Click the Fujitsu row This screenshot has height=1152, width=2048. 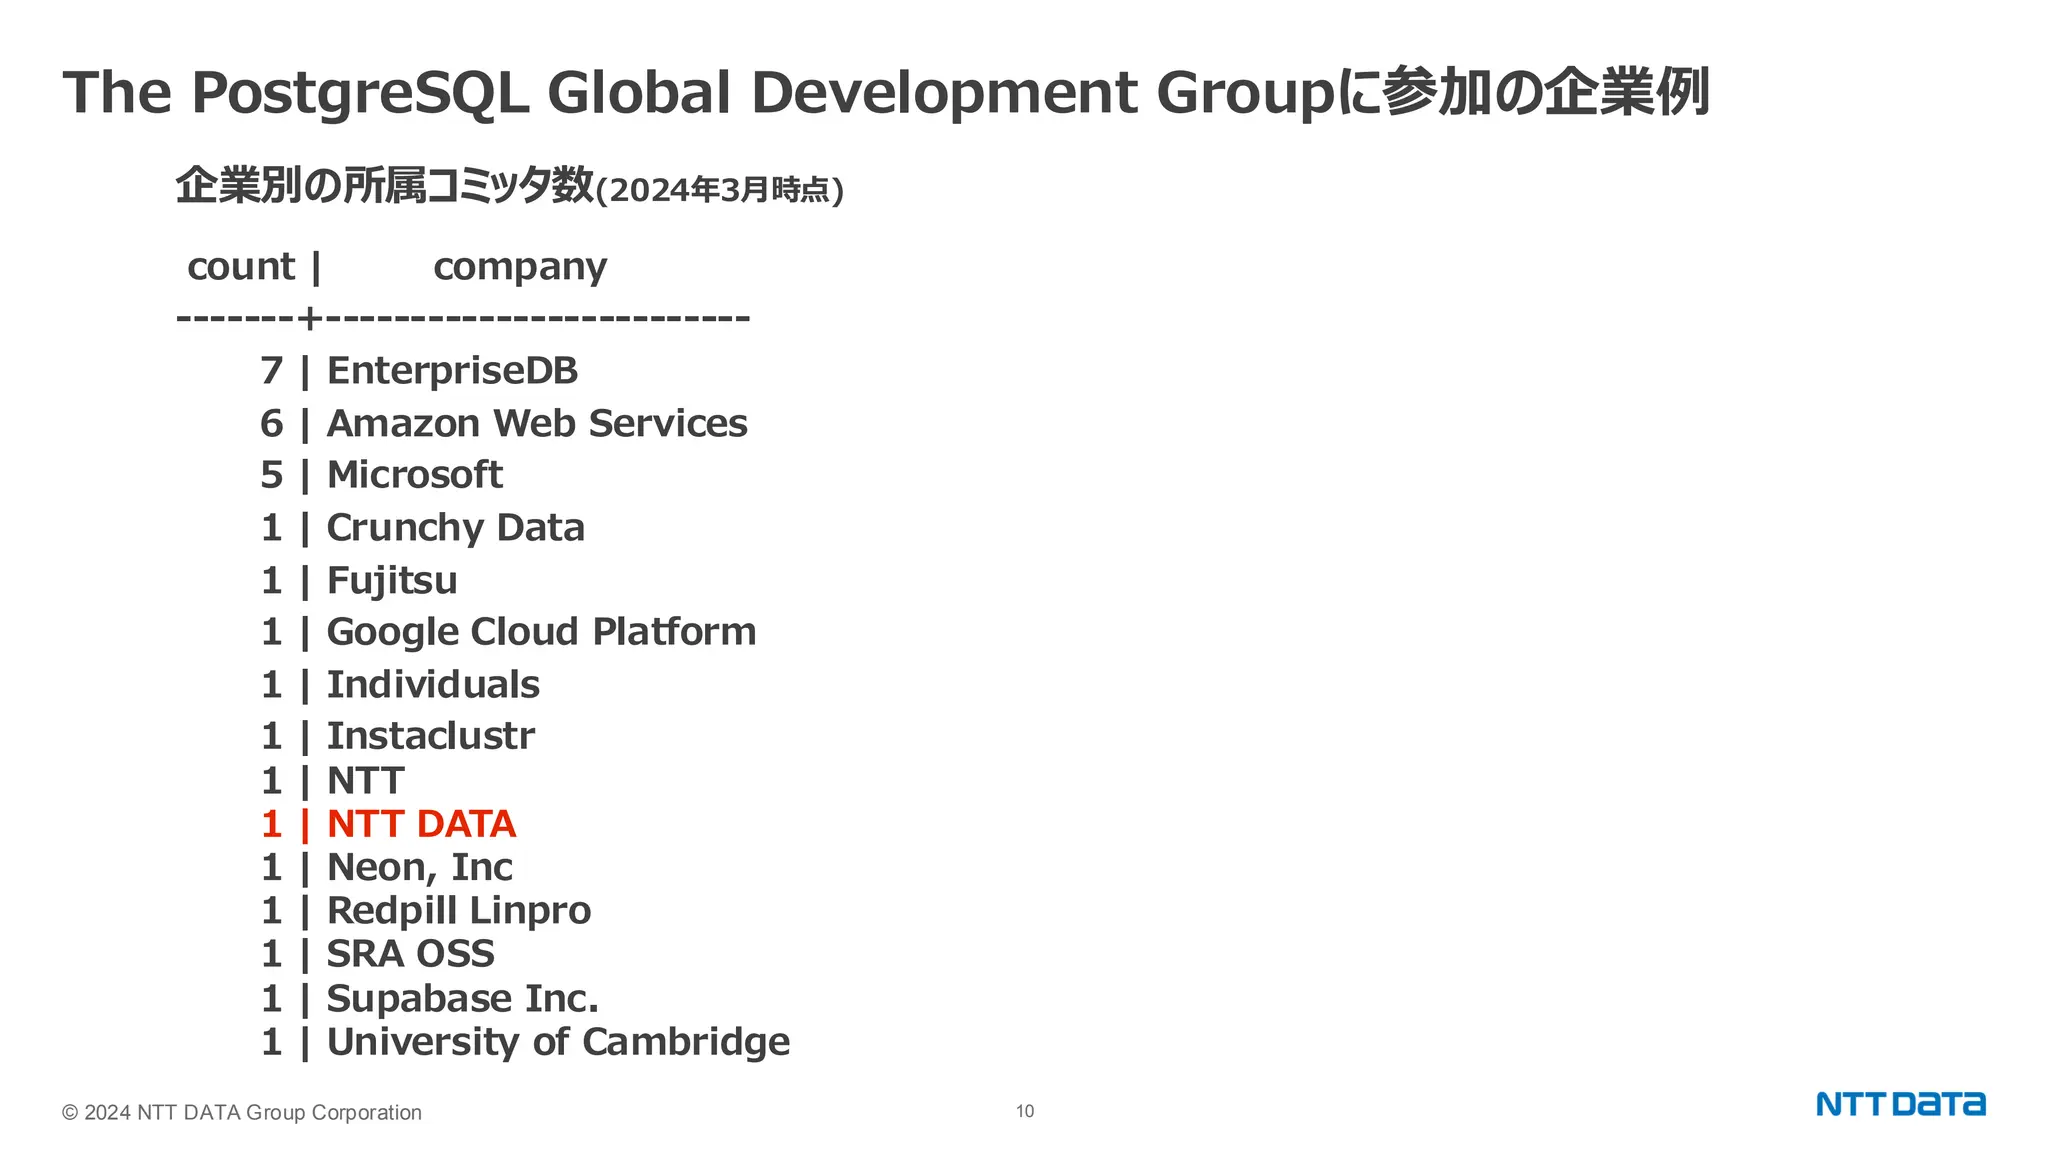tap(392, 581)
